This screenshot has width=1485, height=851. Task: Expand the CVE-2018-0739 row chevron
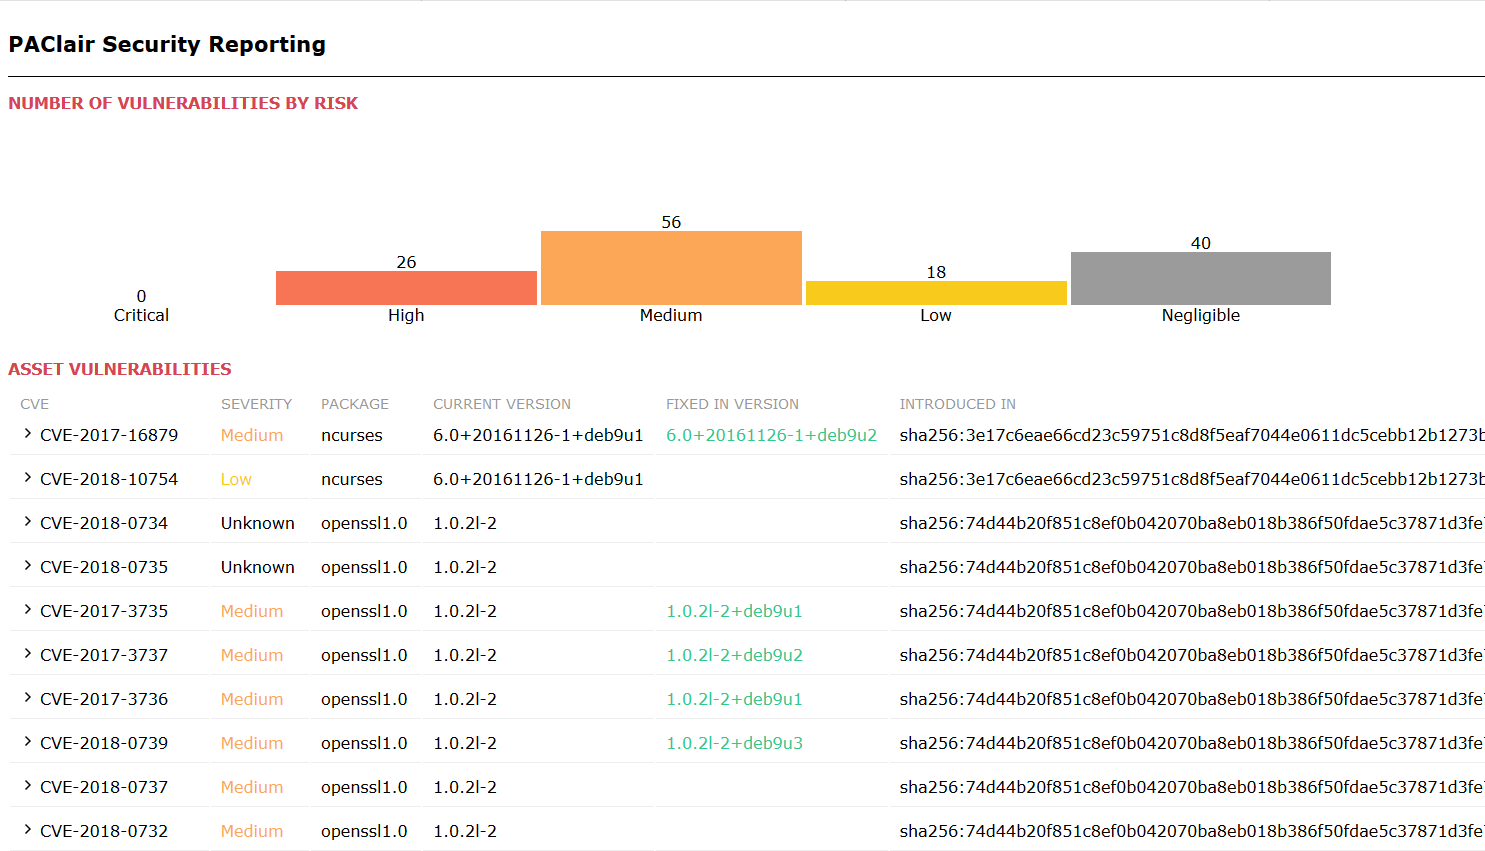click(28, 742)
